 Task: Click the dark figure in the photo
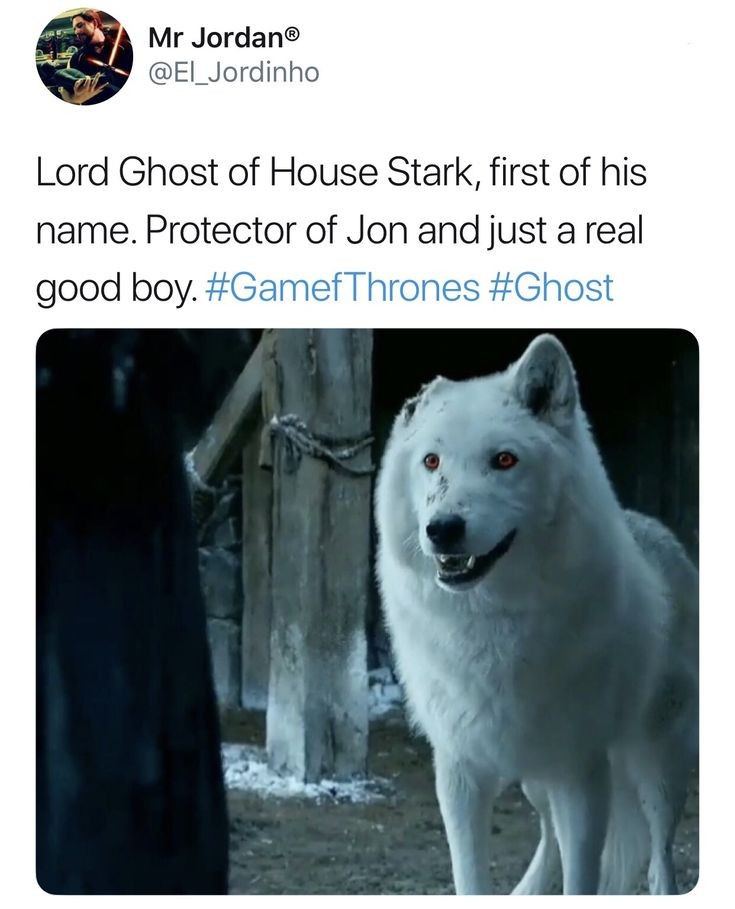[x=120, y=620]
